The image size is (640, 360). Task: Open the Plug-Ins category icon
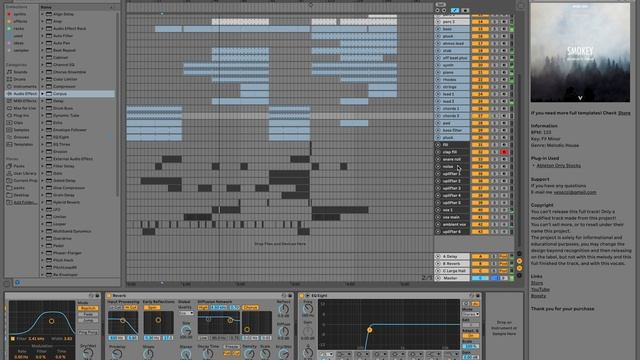tap(9, 116)
